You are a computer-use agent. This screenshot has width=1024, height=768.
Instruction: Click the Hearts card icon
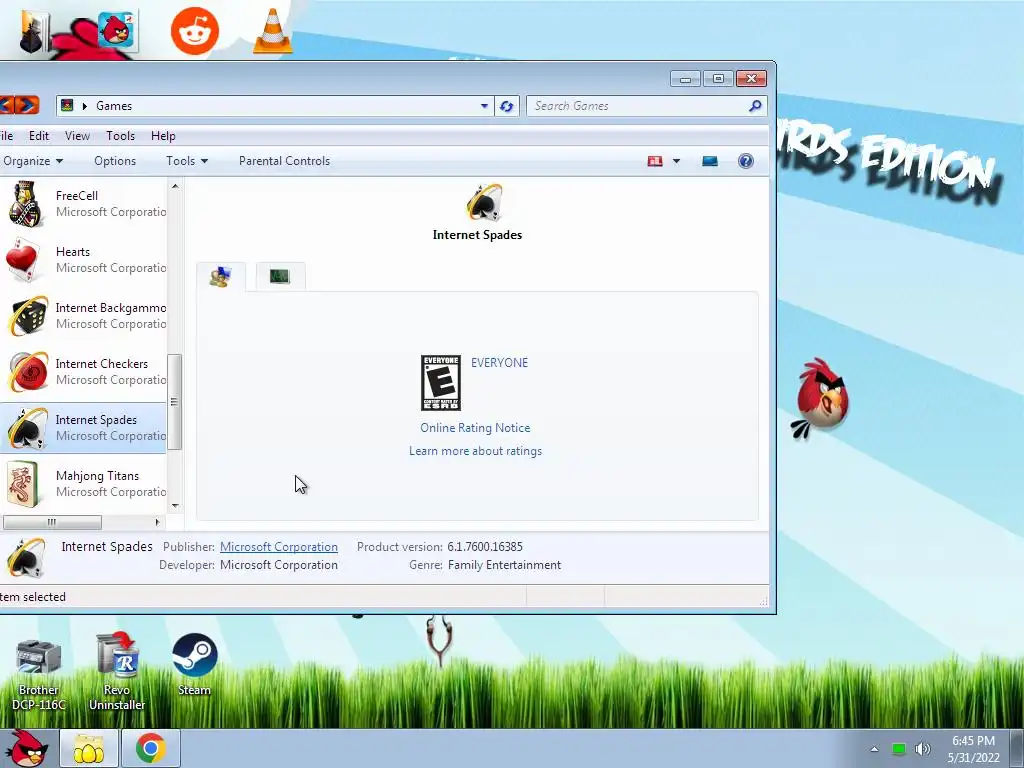[25, 260]
